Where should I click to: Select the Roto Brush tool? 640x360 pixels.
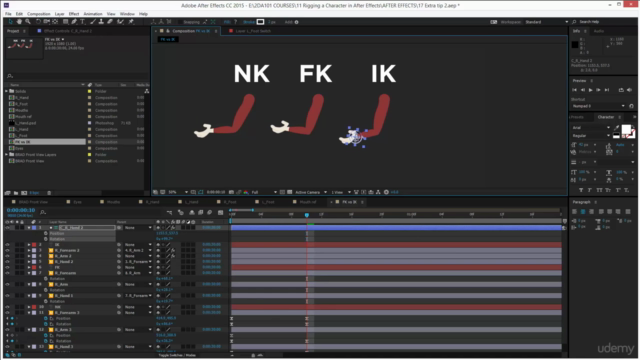(x=120, y=22)
